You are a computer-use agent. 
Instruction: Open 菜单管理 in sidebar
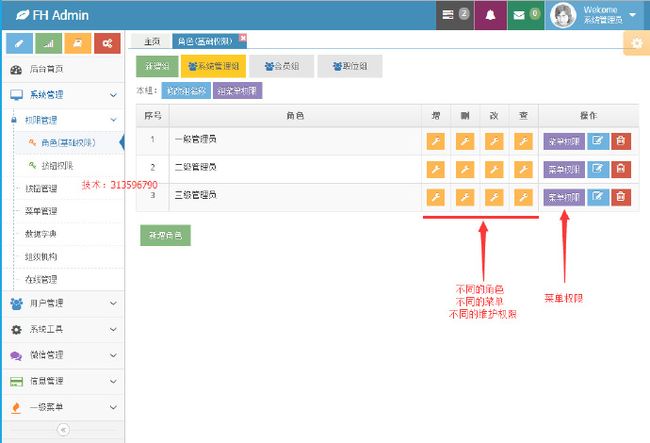click(x=69, y=211)
